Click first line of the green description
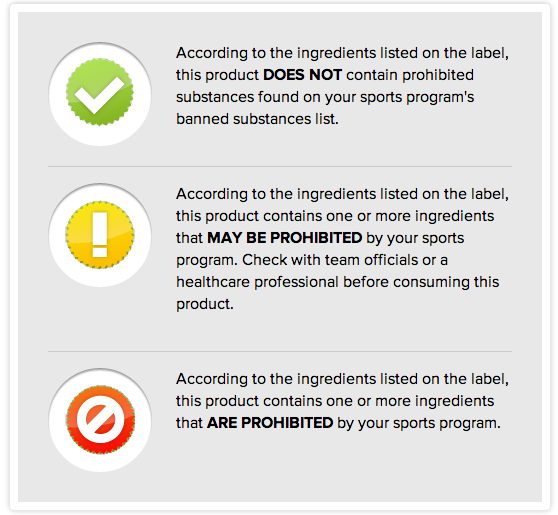 click(x=342, y=53)
